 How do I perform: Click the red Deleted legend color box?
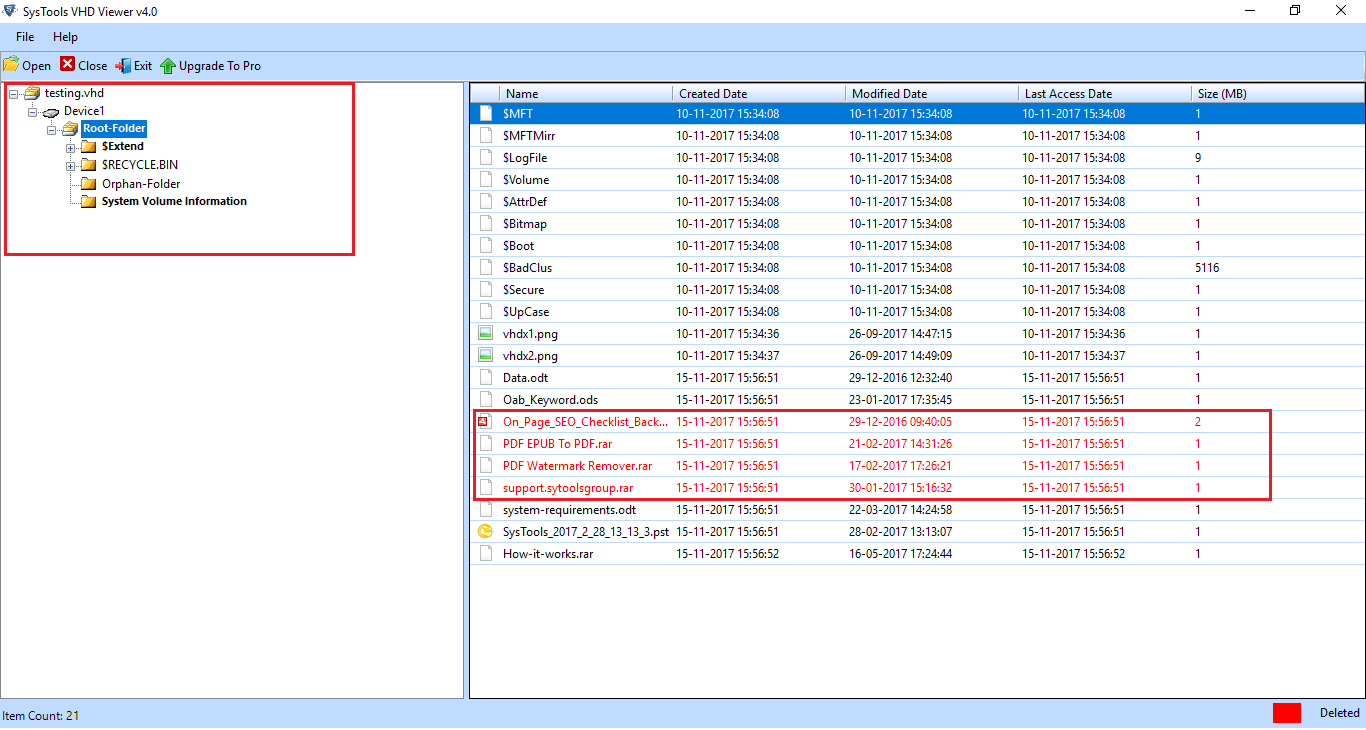(x=1287, y=713)
